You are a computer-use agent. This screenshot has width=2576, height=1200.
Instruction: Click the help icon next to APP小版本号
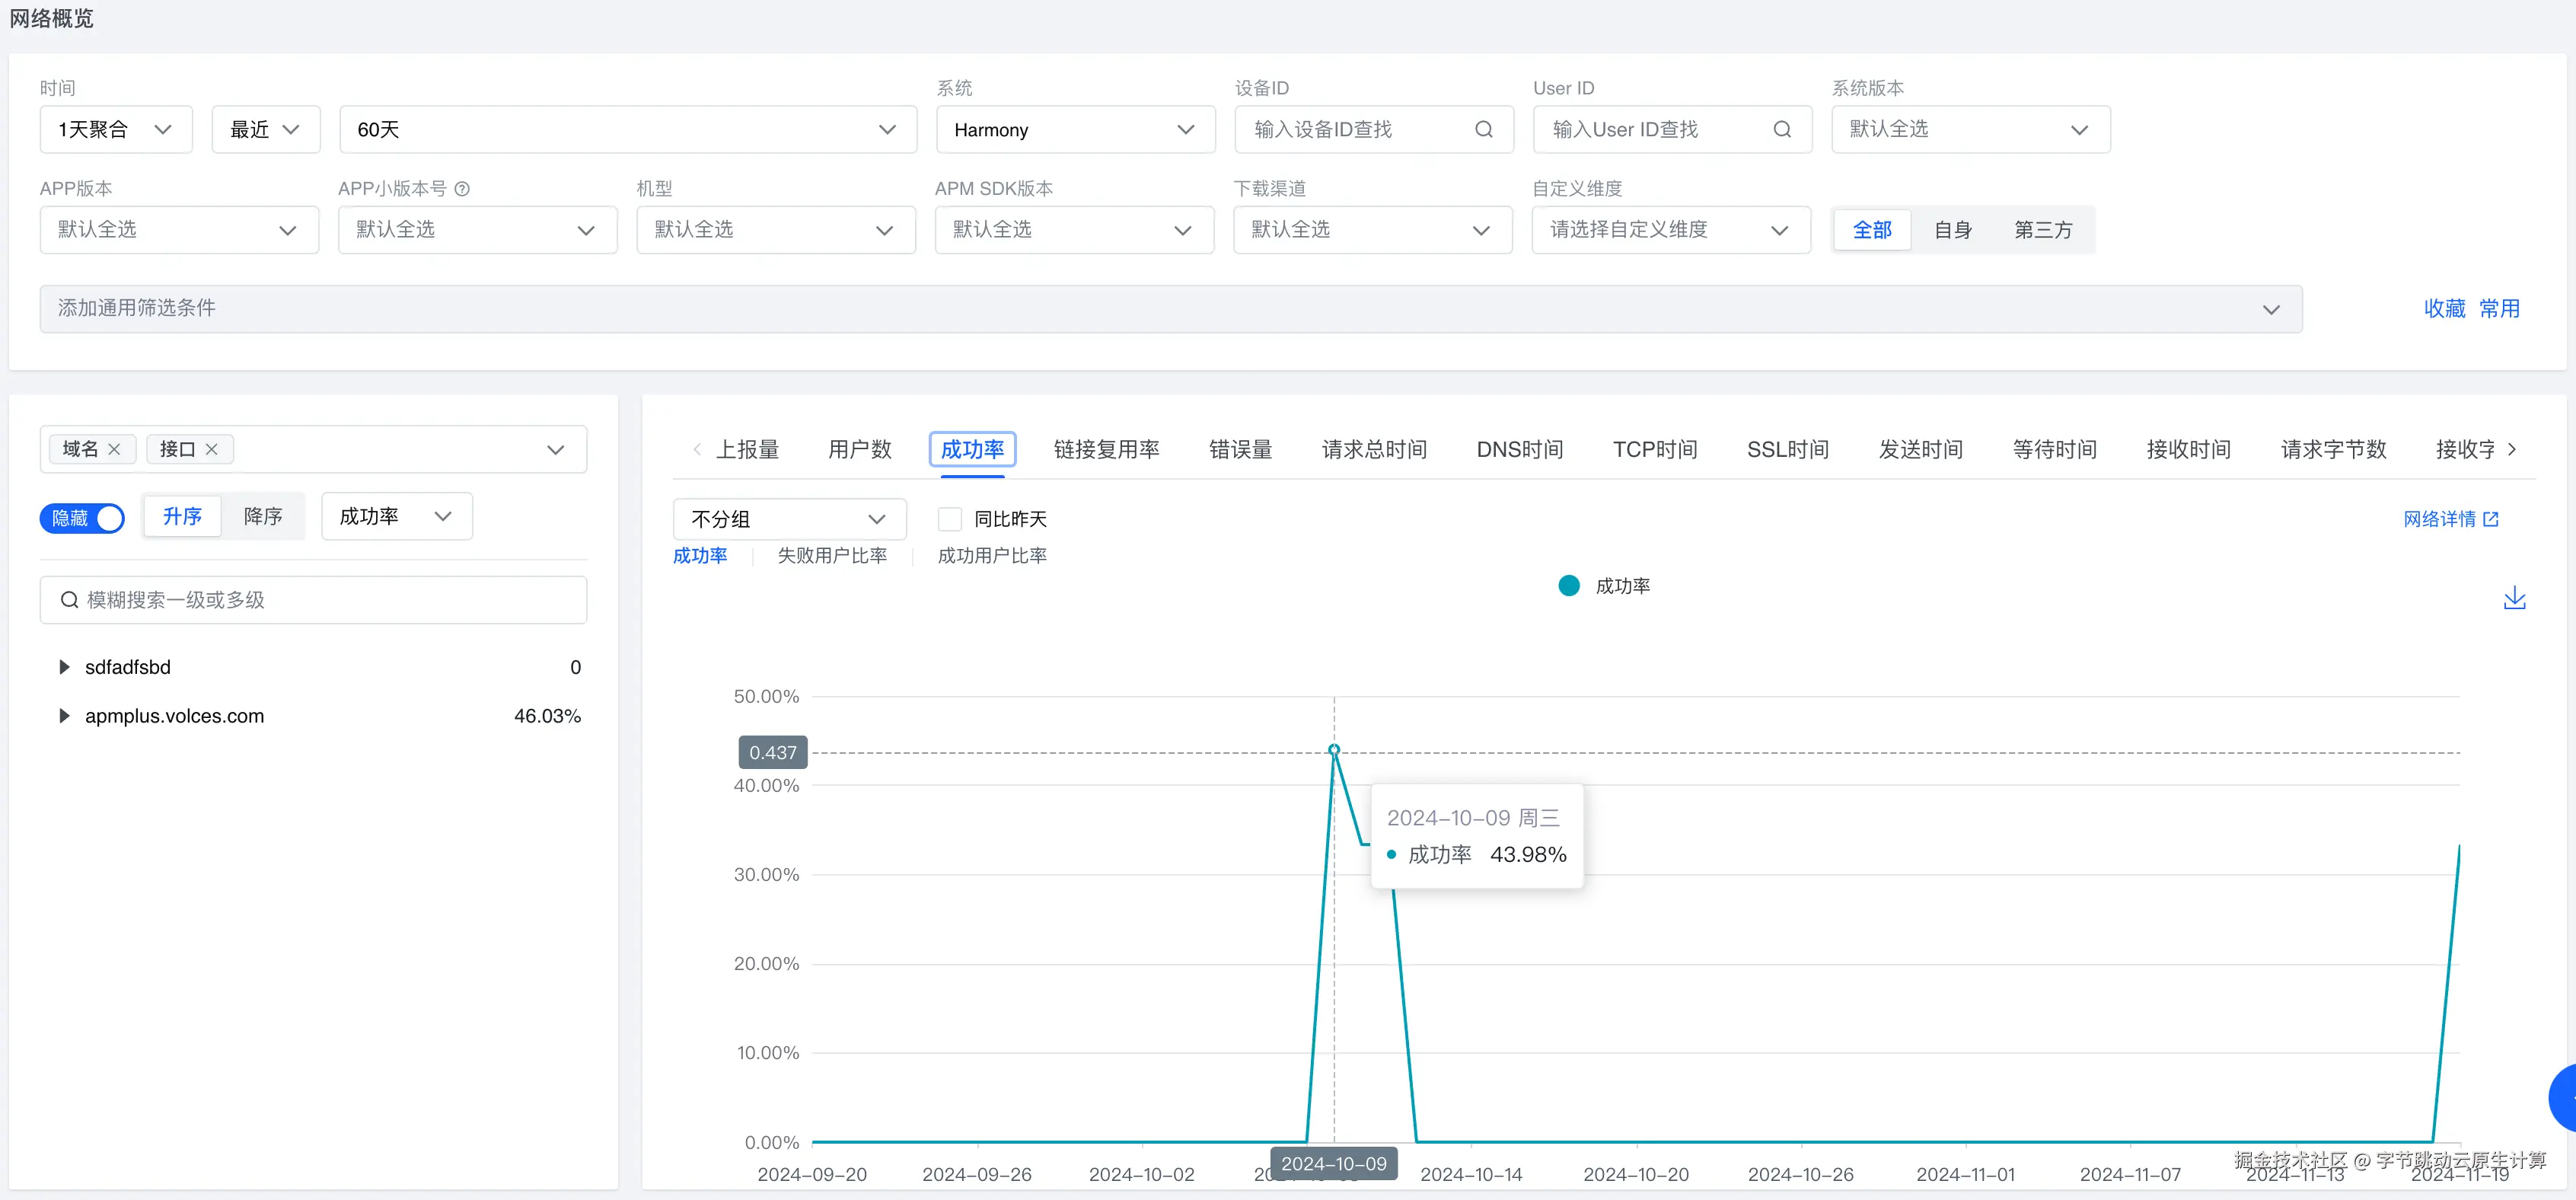tap(462, 188)
